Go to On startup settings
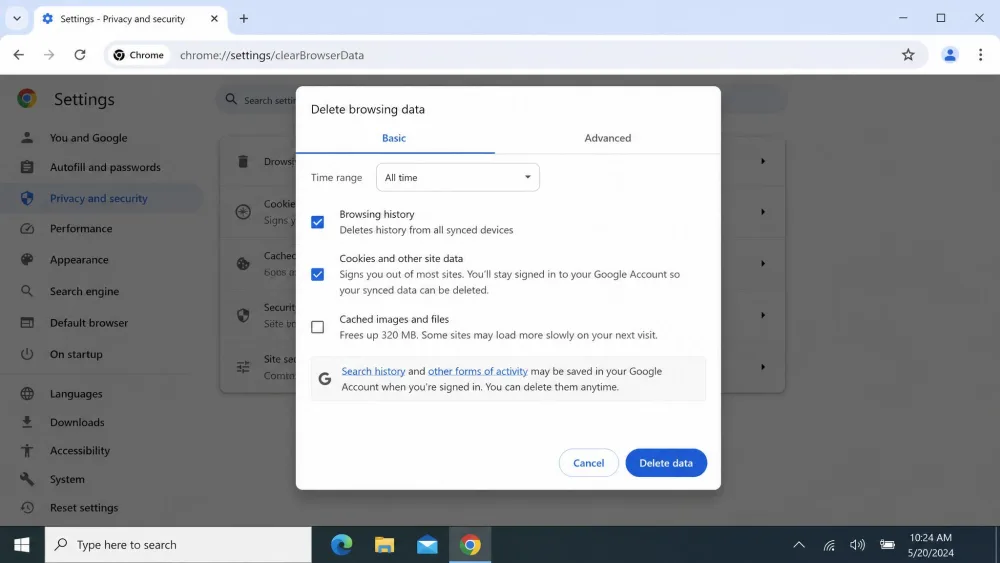This screenshot has height=563, width=1000. click(x=76, y=354)
